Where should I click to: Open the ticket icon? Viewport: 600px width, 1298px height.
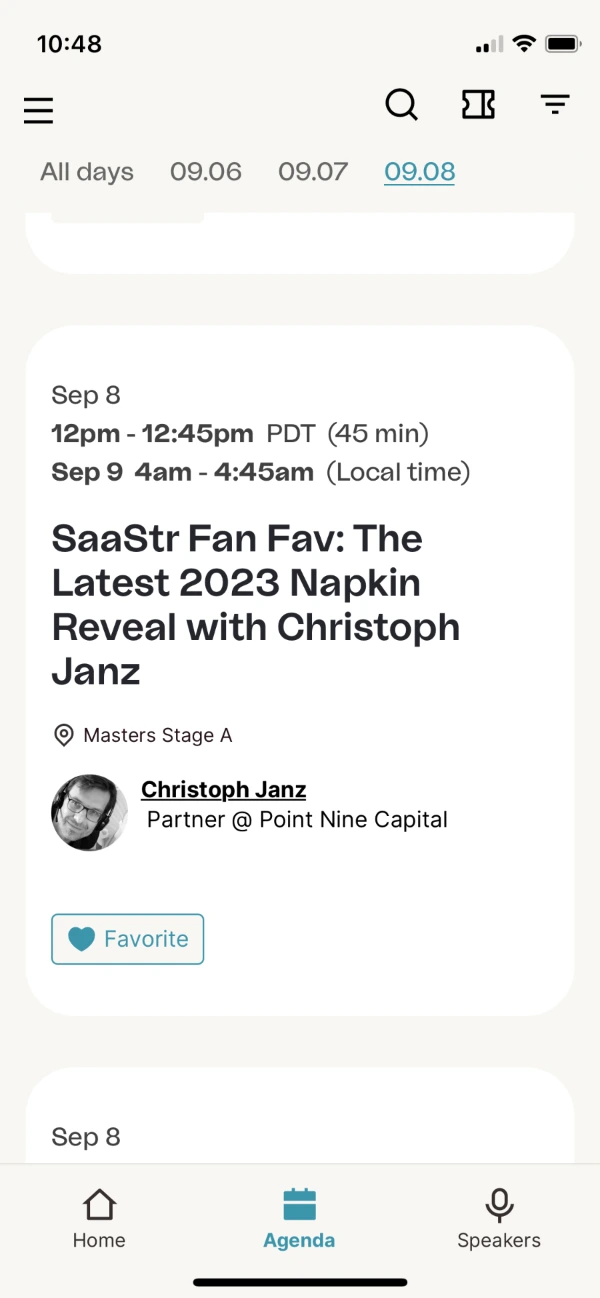pyautogui.click(x=478, y=104)
